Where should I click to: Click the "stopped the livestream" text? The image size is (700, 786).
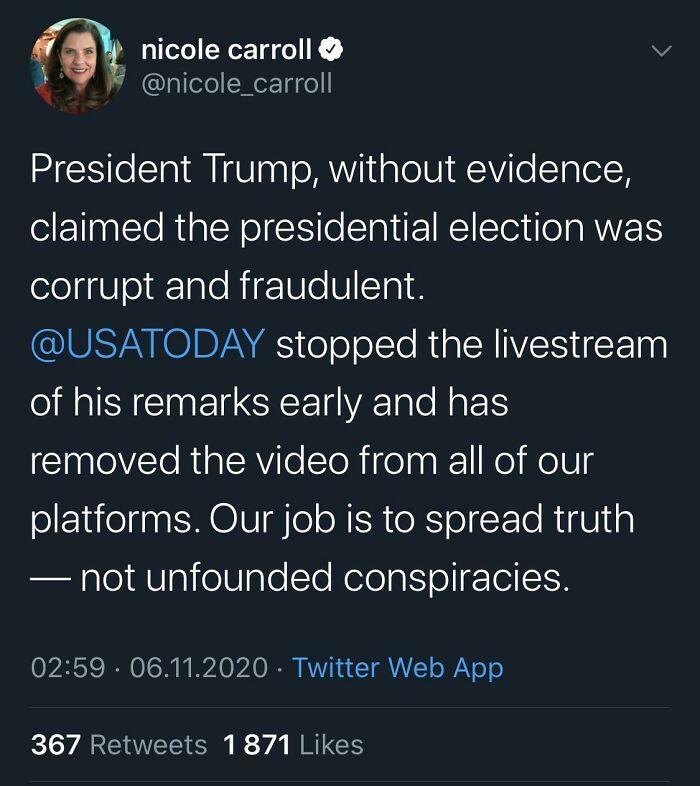[x=471, y=344]
